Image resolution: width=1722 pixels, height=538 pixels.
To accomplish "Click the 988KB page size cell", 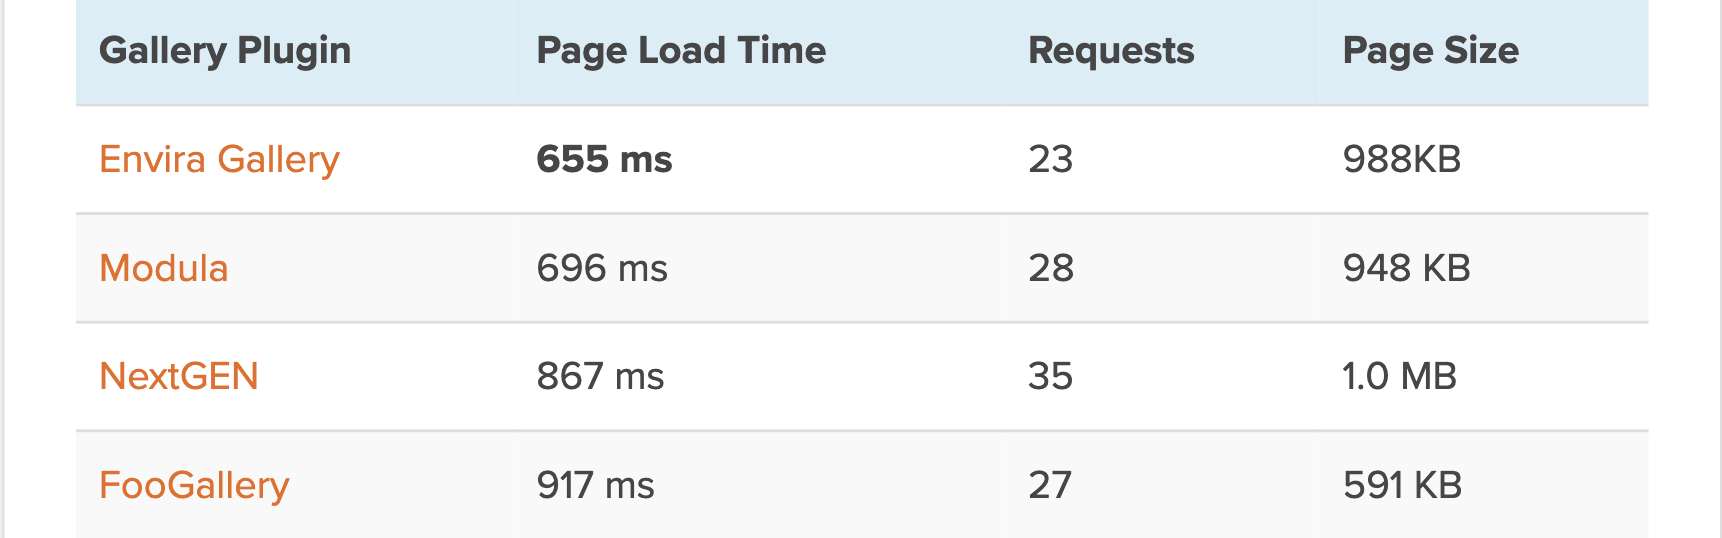I will pyautogui.click(x=1402, y=160).
